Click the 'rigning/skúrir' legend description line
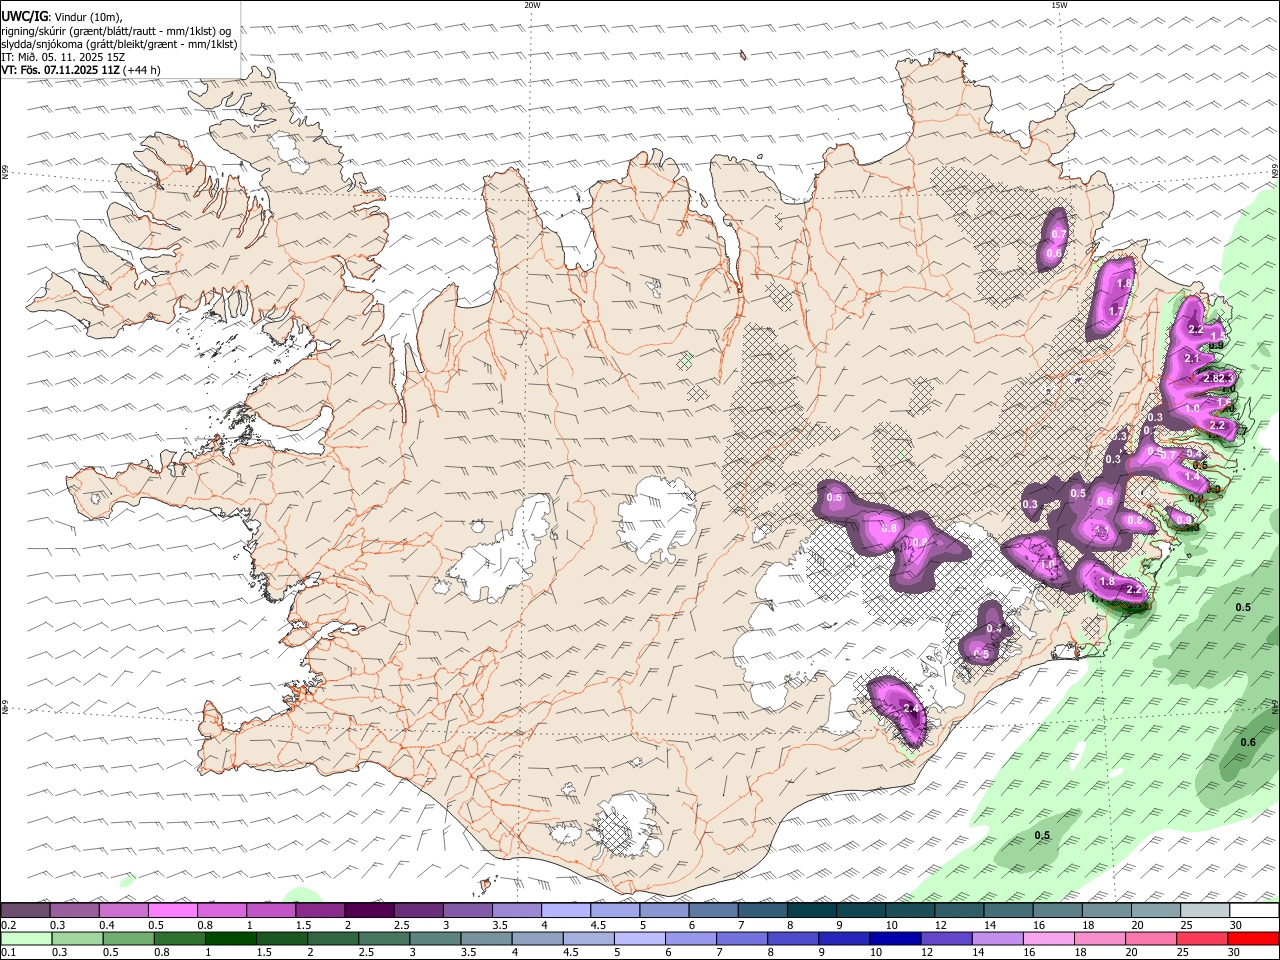1280x960 pixels. pos(116,30)
